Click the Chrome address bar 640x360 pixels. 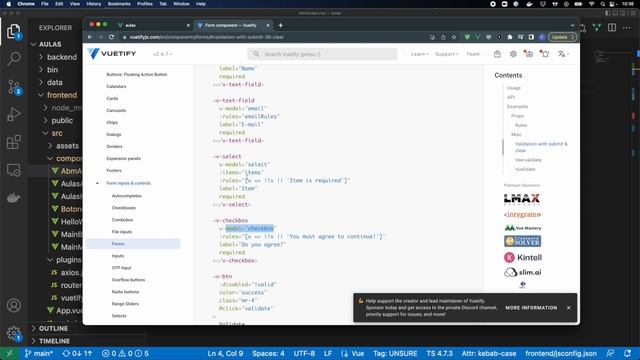coord(278,37)
